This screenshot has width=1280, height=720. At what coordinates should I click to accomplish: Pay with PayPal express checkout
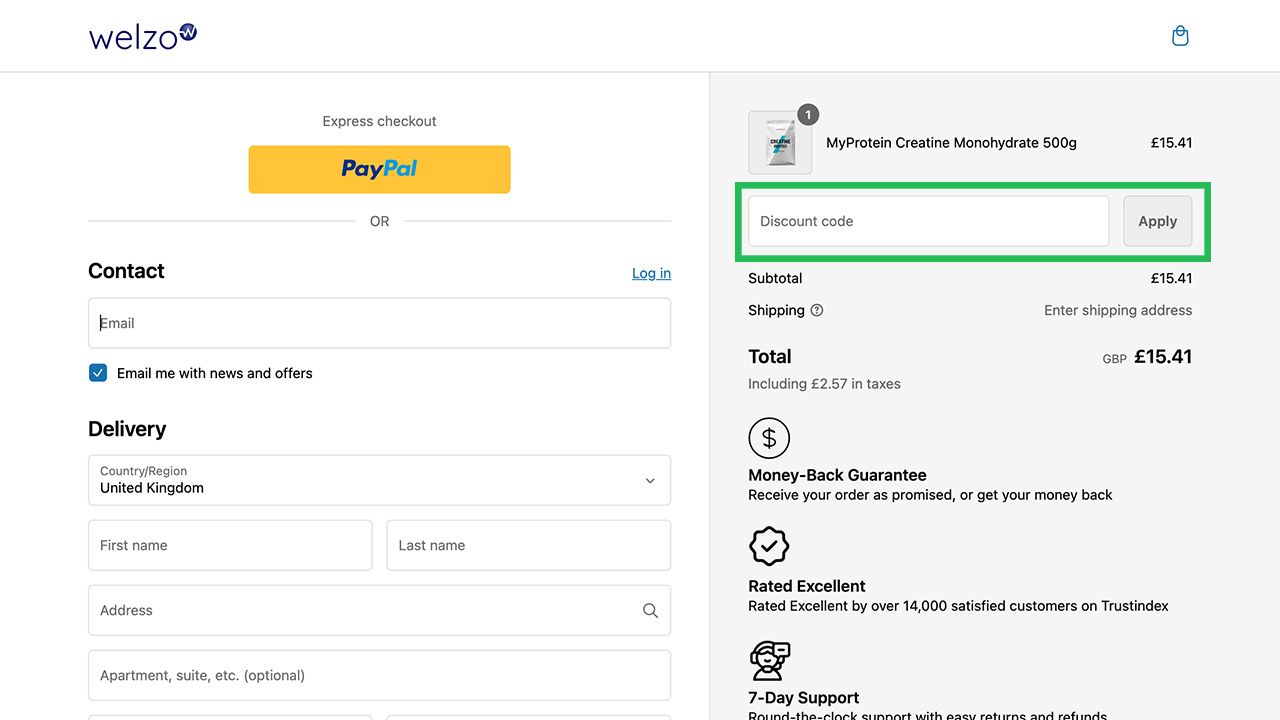(x=379, y=169)
